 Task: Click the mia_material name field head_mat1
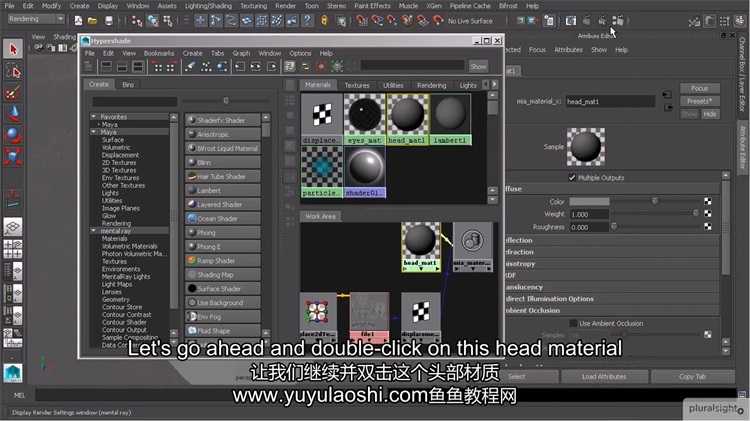point(610,101)
